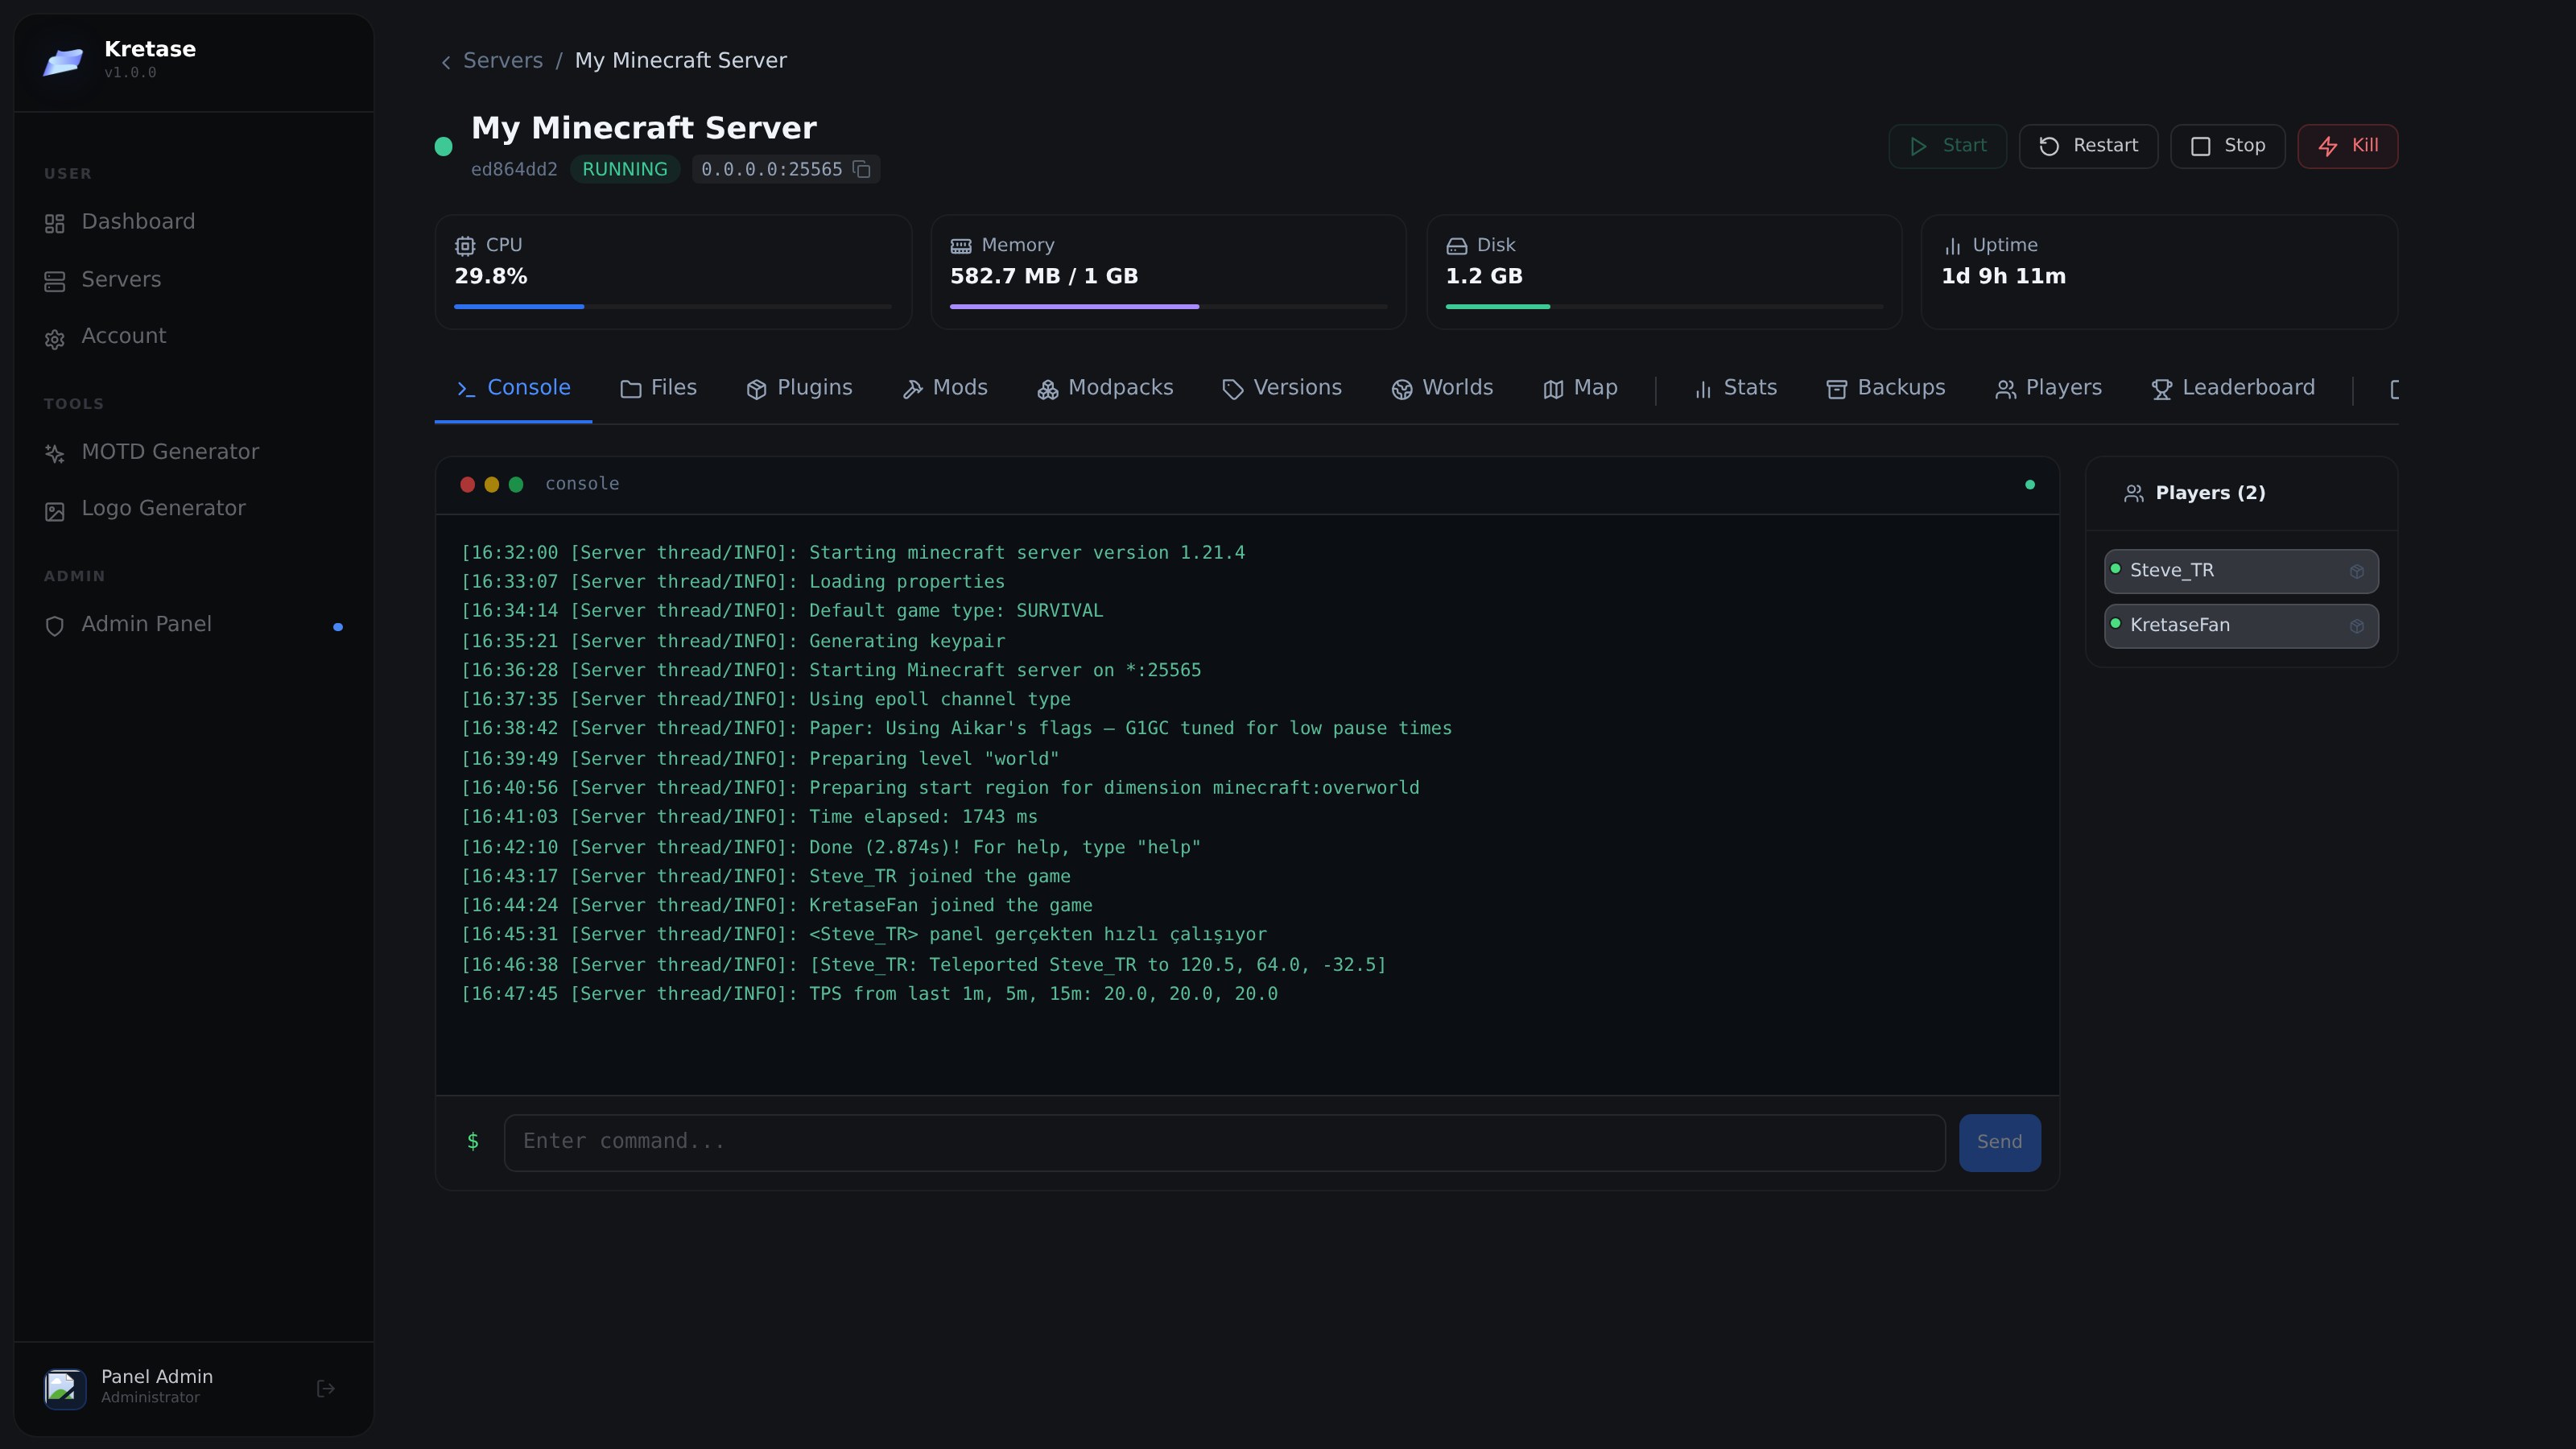This screenshot has width=2576, height=1449.
Task: Open the Admin Panel
Action: coord(193,625)
